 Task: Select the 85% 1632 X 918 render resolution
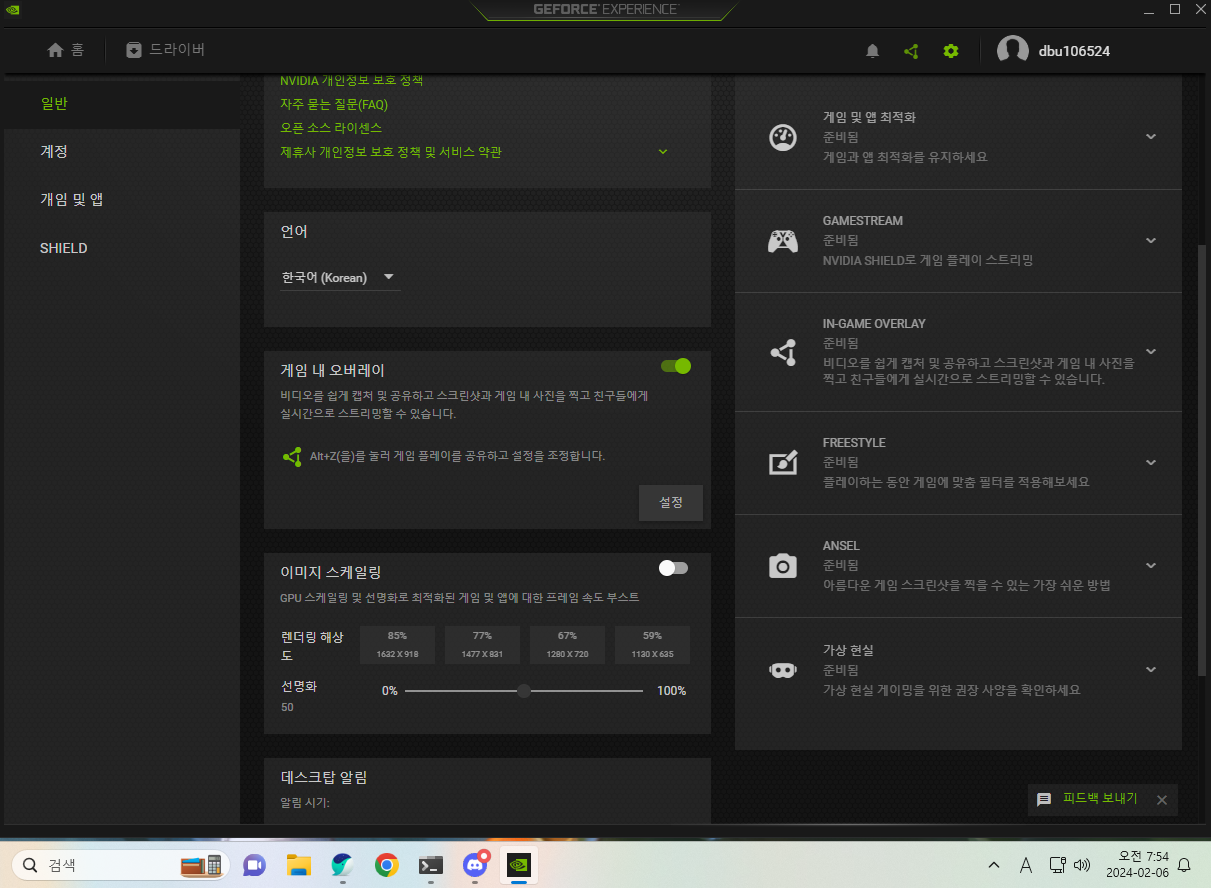click(x=397, y=645)
